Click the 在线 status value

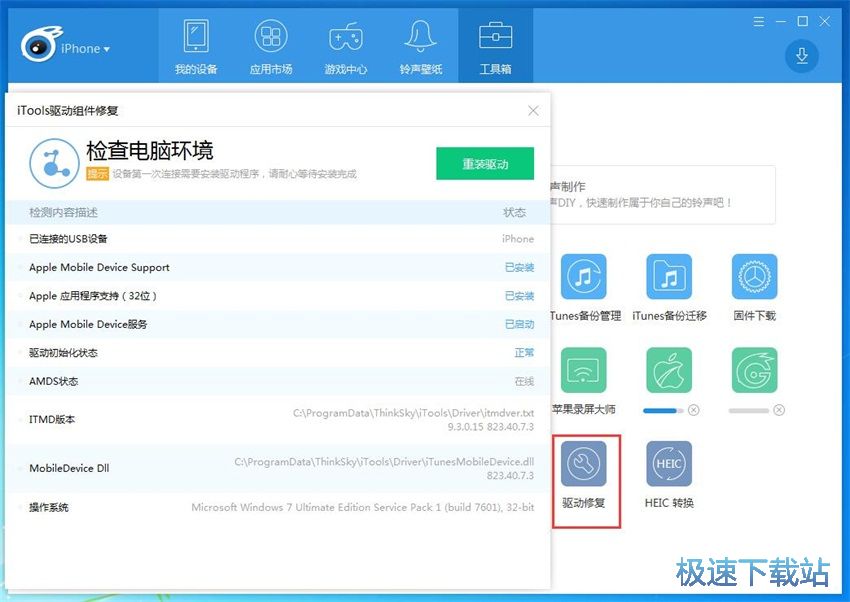pos(524,381)
